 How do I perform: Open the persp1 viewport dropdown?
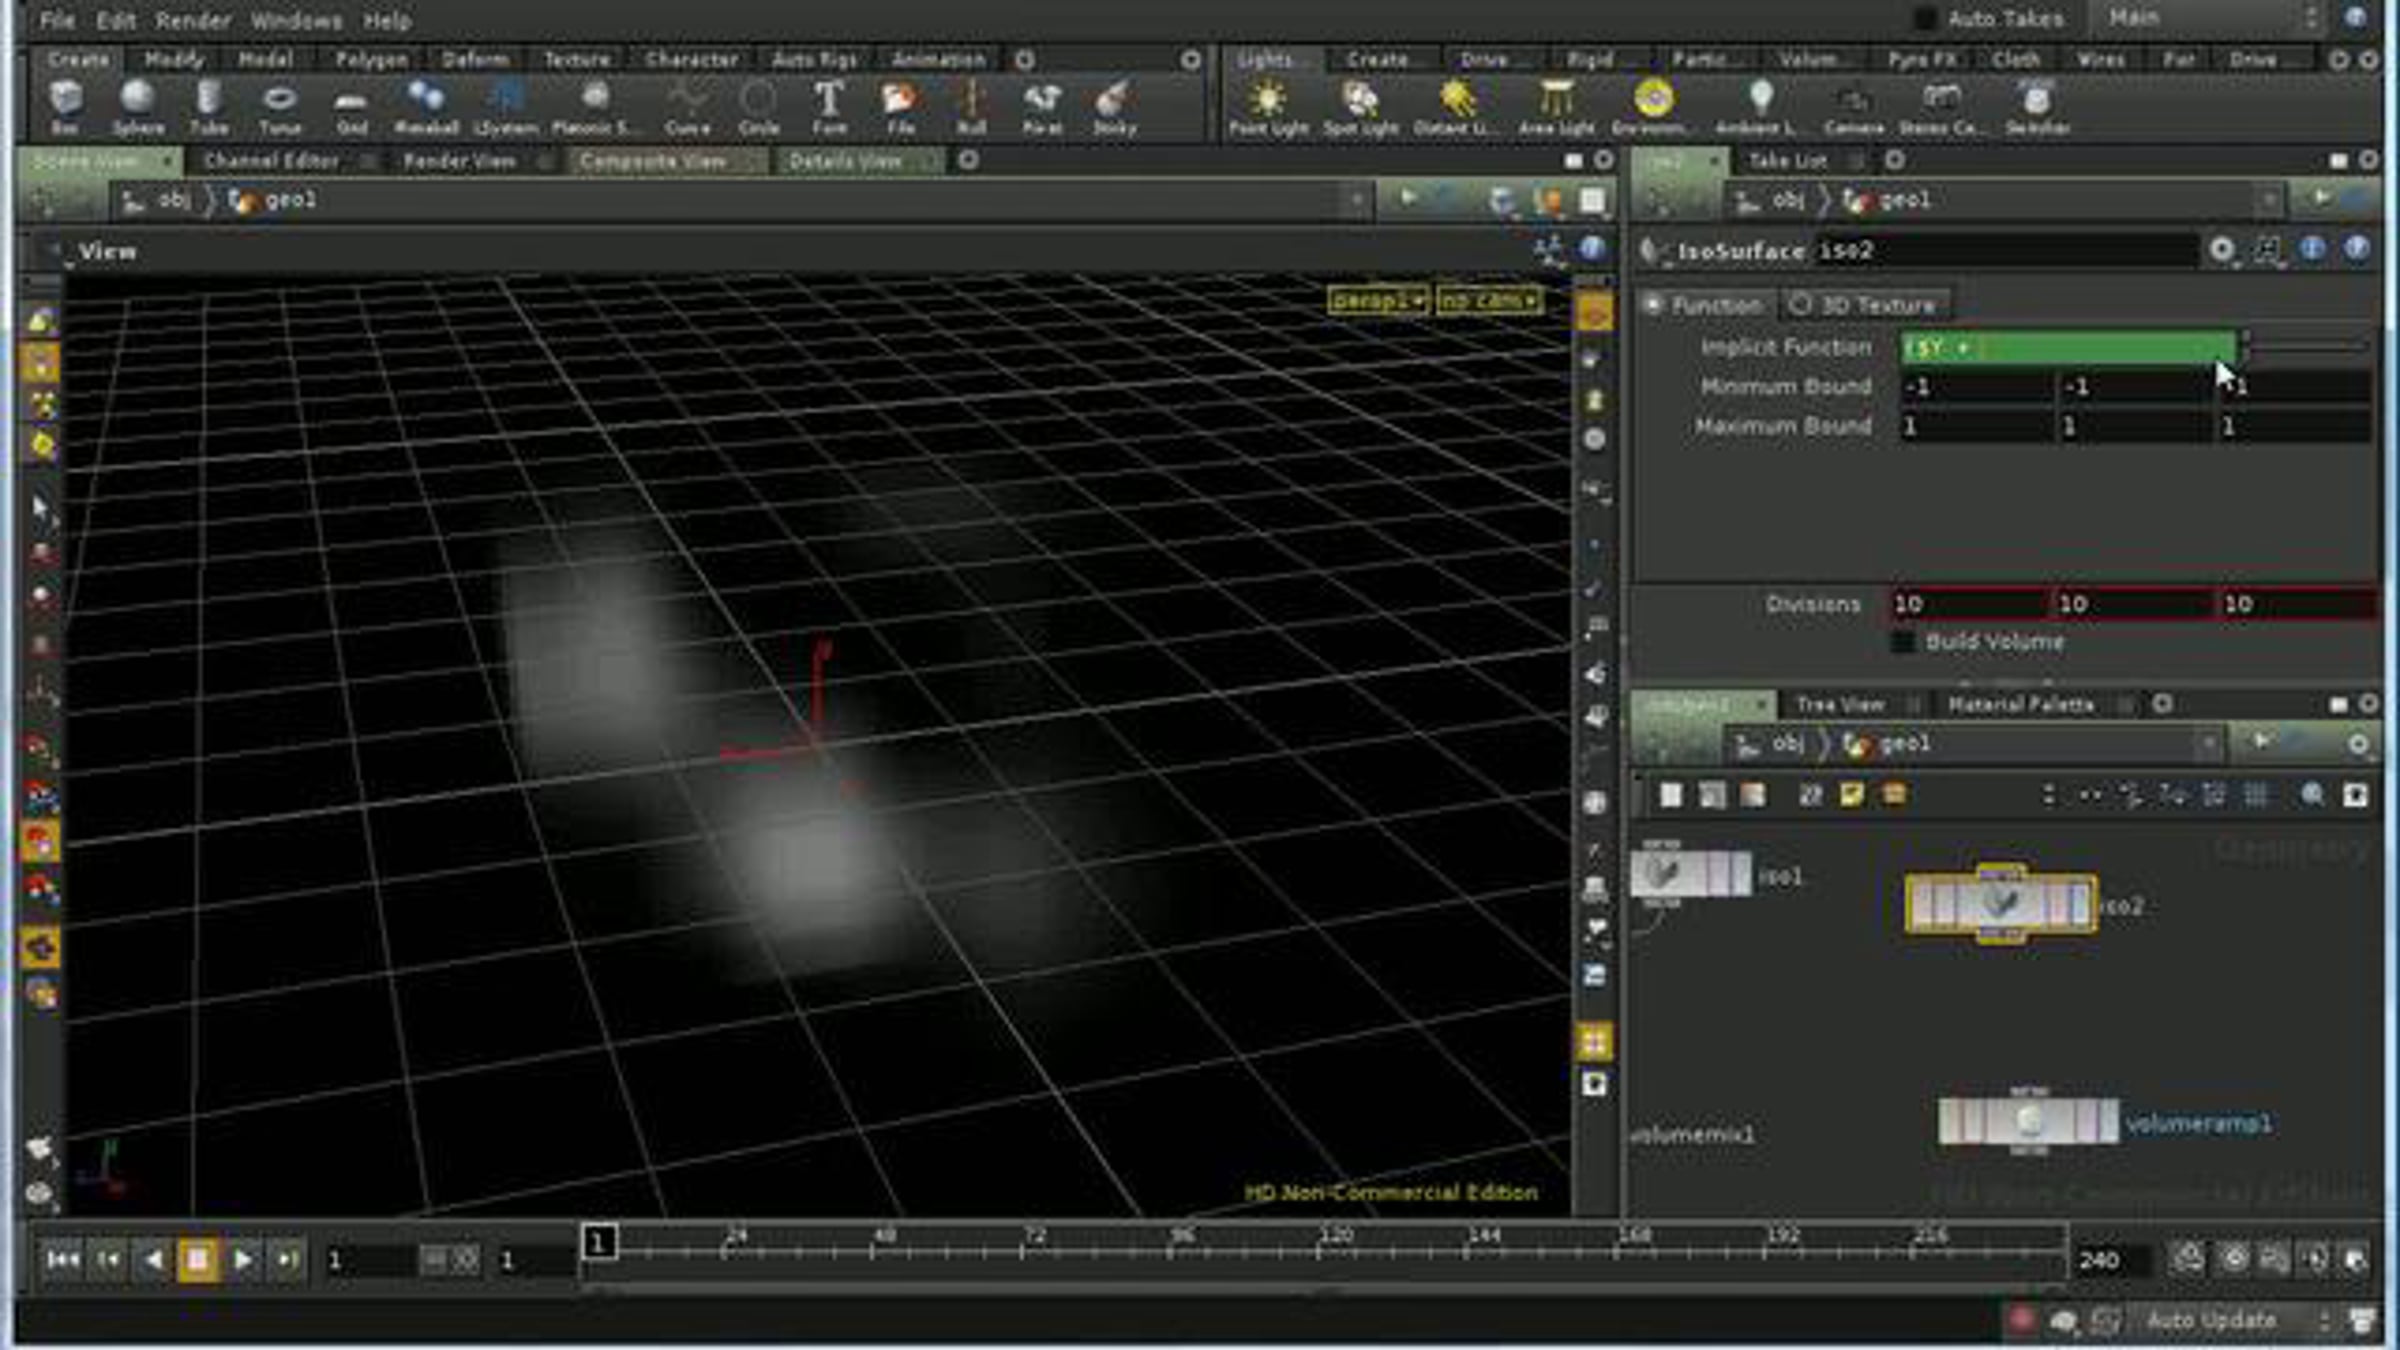coord(1377,300)
